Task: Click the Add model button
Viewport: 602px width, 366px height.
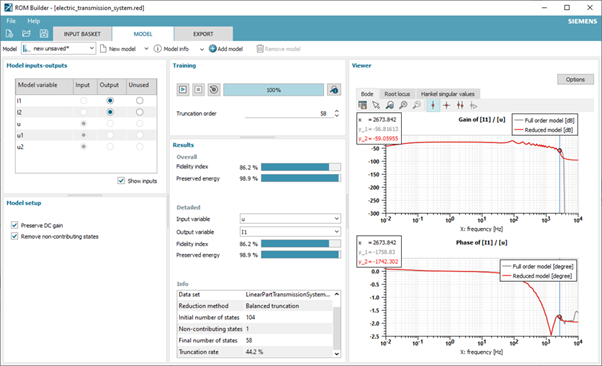Action: click(226, 49)
